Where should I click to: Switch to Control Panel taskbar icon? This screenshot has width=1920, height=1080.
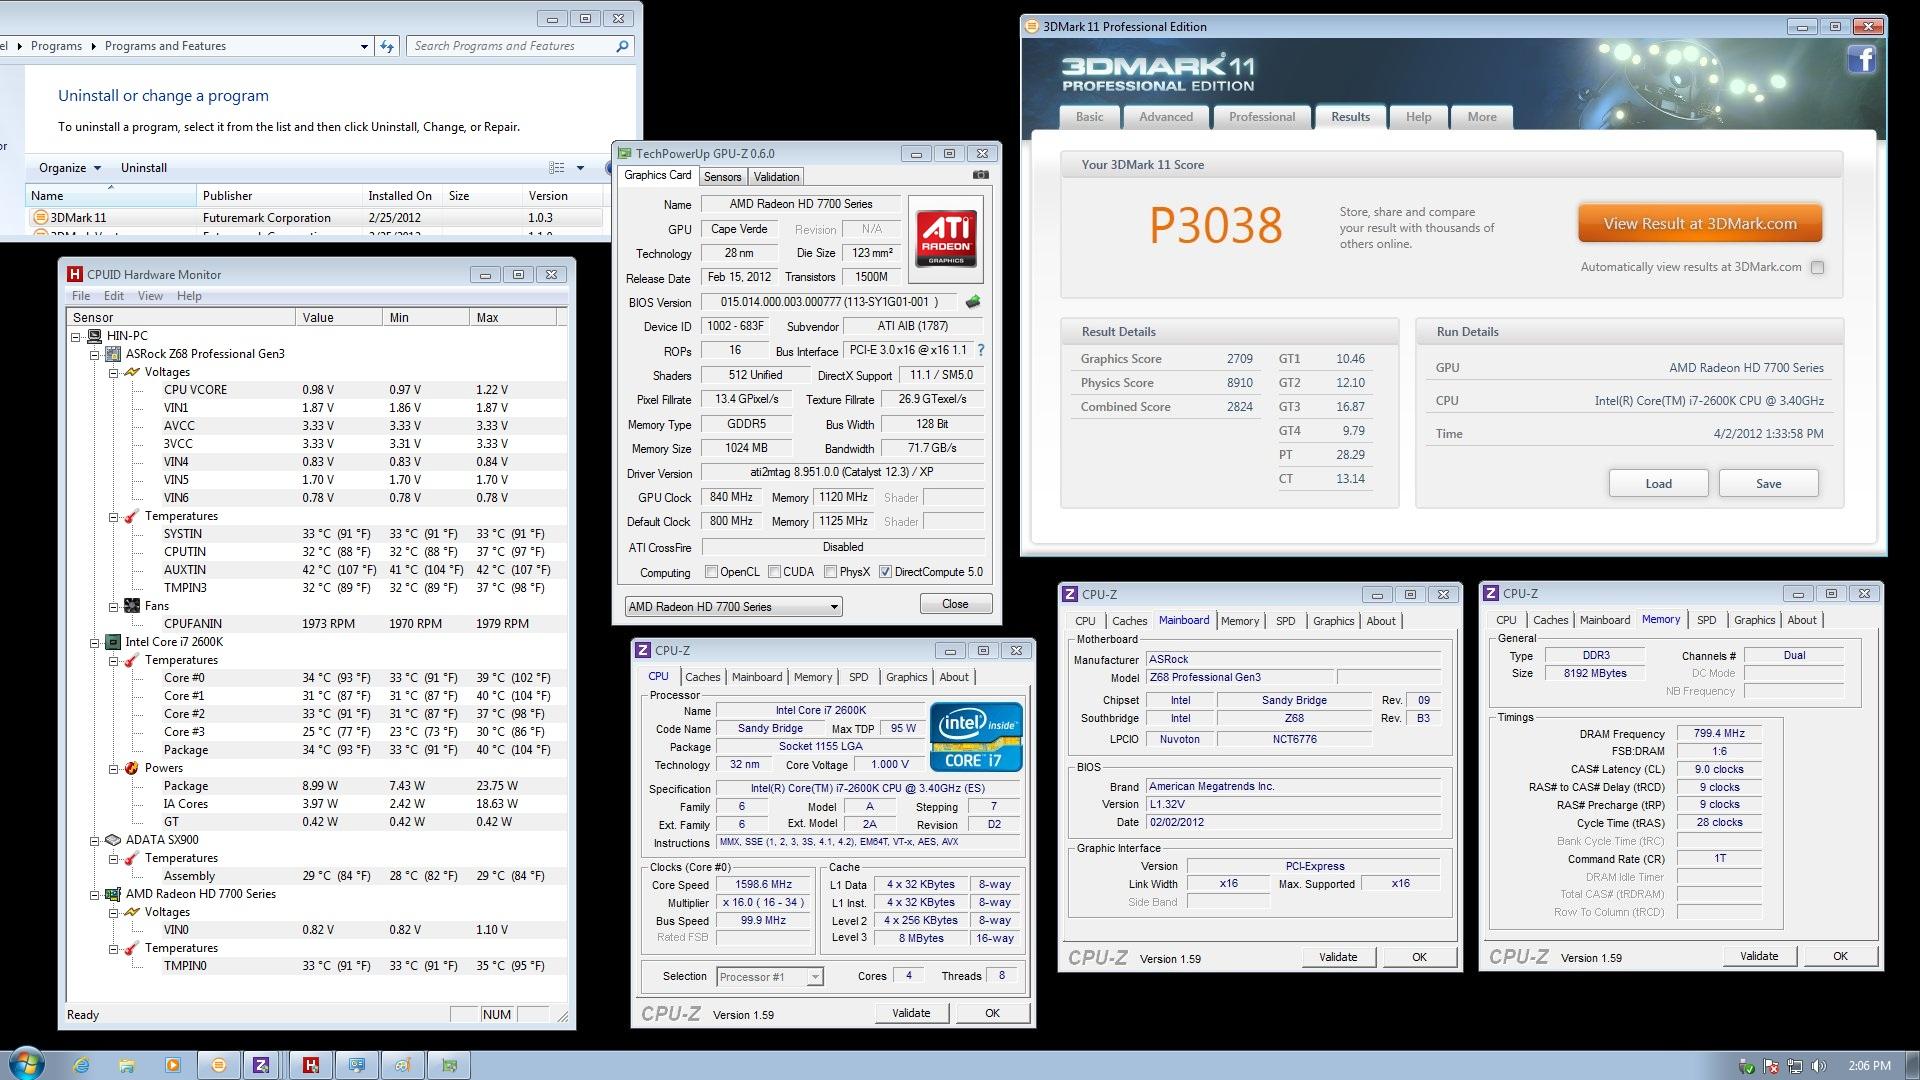[357, 1065]
